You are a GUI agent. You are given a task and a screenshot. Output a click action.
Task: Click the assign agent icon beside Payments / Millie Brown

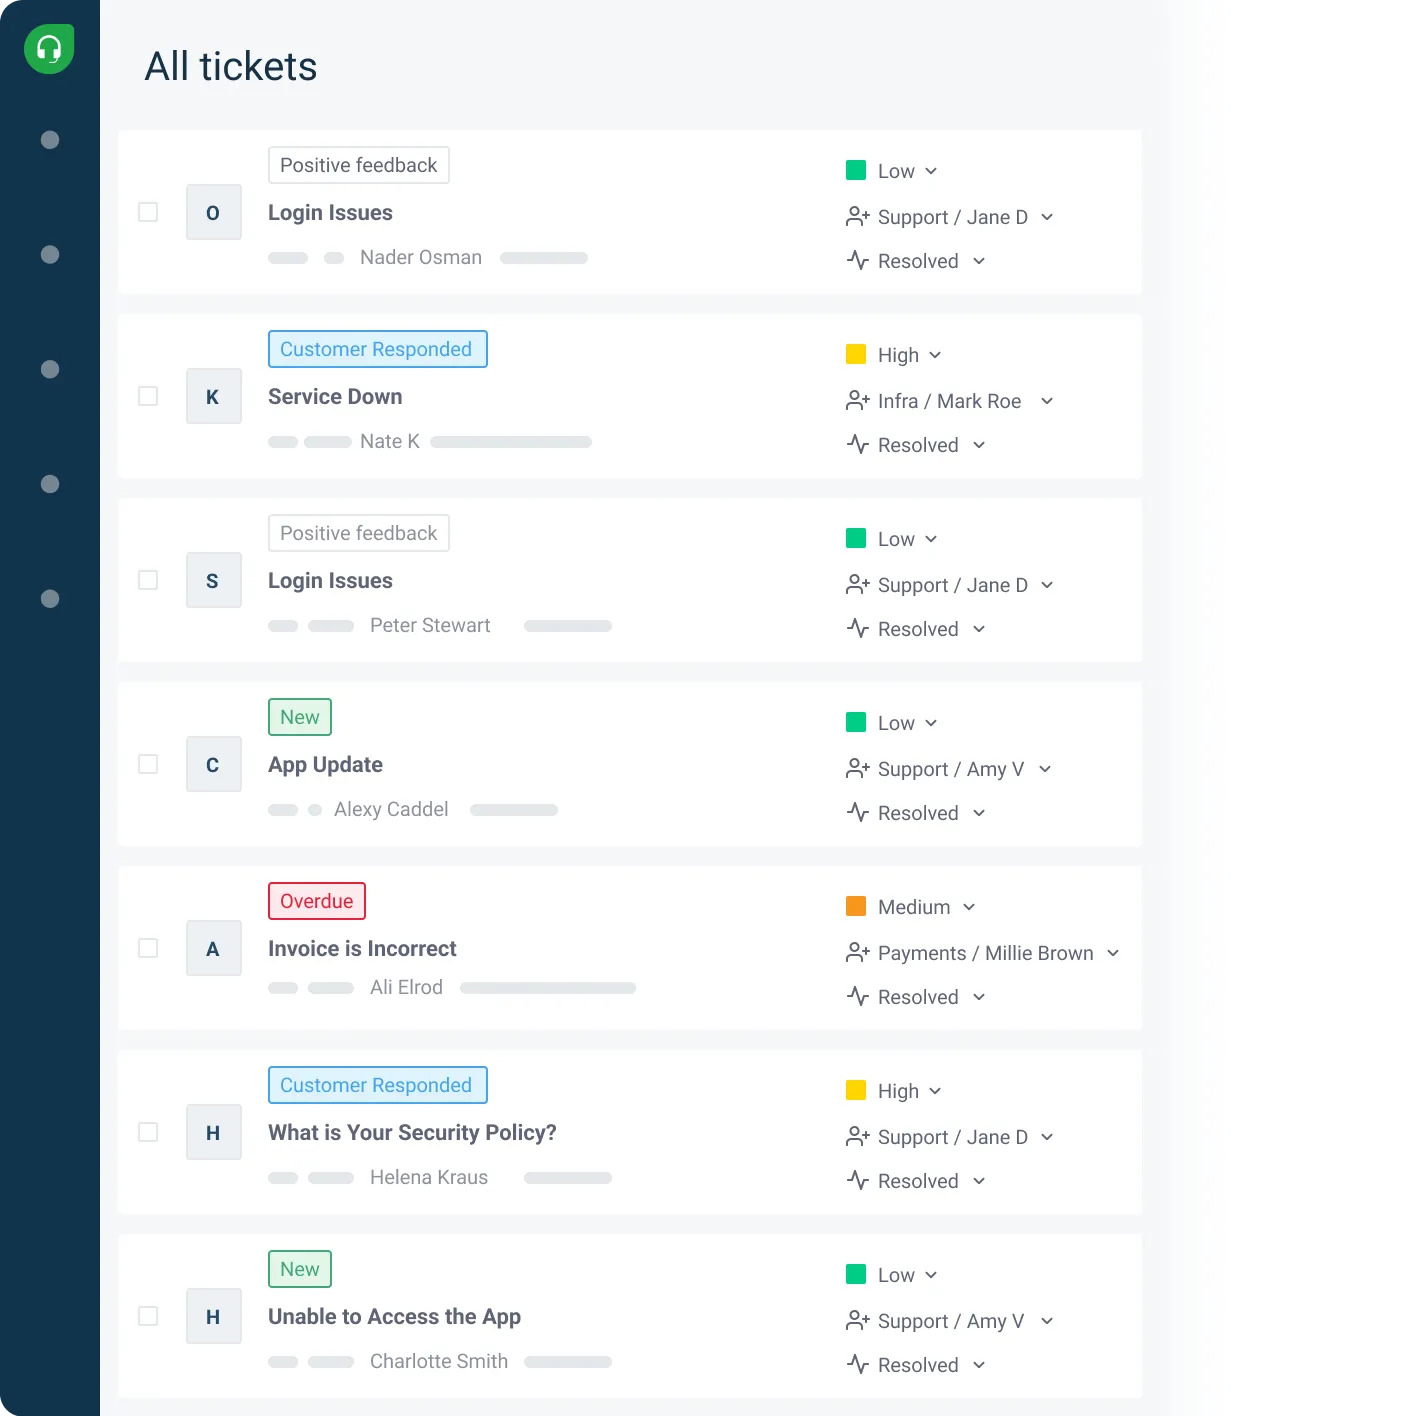tap(857, 953)
